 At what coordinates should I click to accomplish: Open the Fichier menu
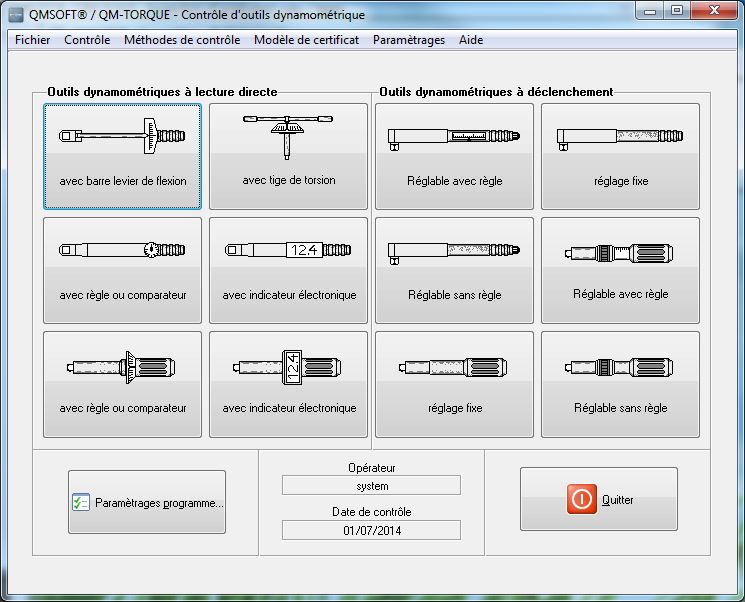[x=32, y=40]
